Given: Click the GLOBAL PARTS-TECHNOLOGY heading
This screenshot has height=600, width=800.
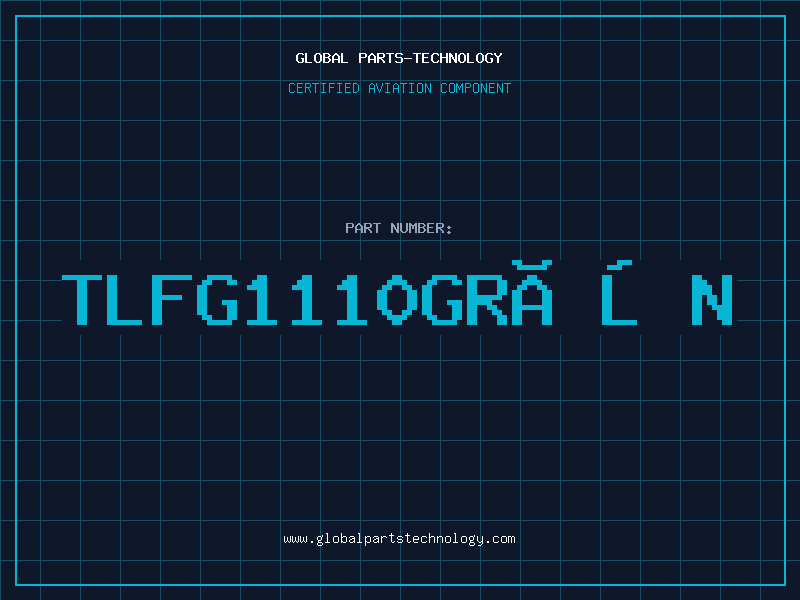Looking at the screenshot, I should pyautogui.click(x=399, y=58).
